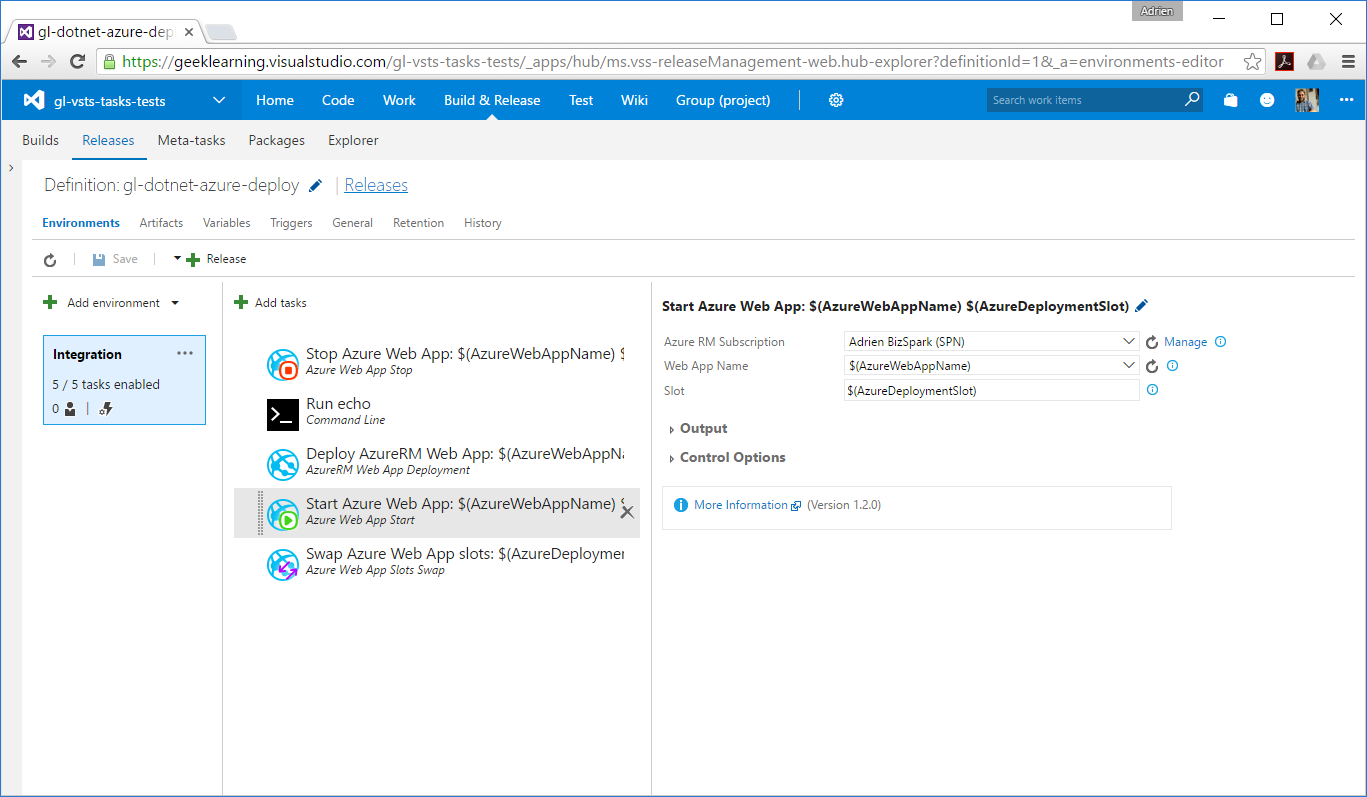Viewport: 1367px width, 797px height.
Task: Edit task name with pencil icon
Action: click(x=1142, y=306)
